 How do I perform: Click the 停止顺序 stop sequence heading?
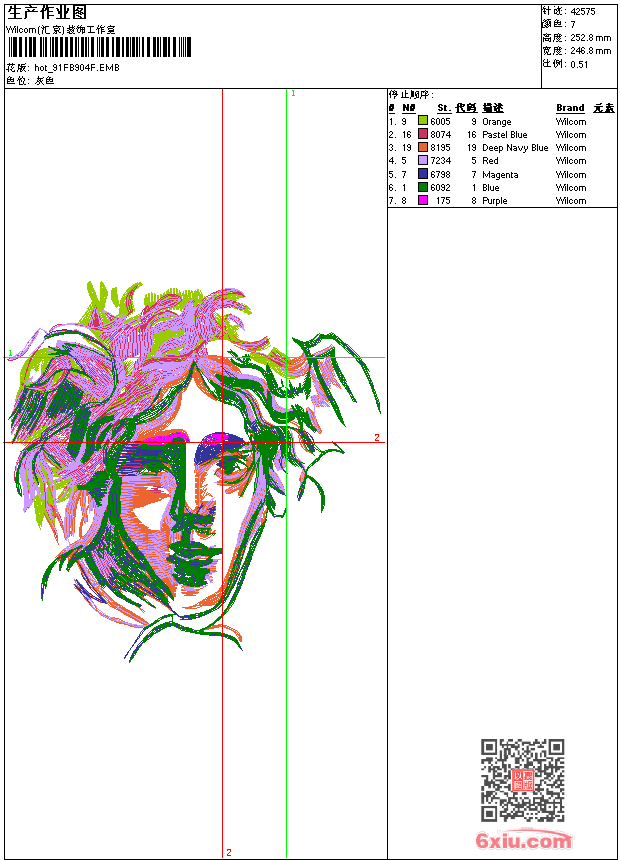[411, 94]
